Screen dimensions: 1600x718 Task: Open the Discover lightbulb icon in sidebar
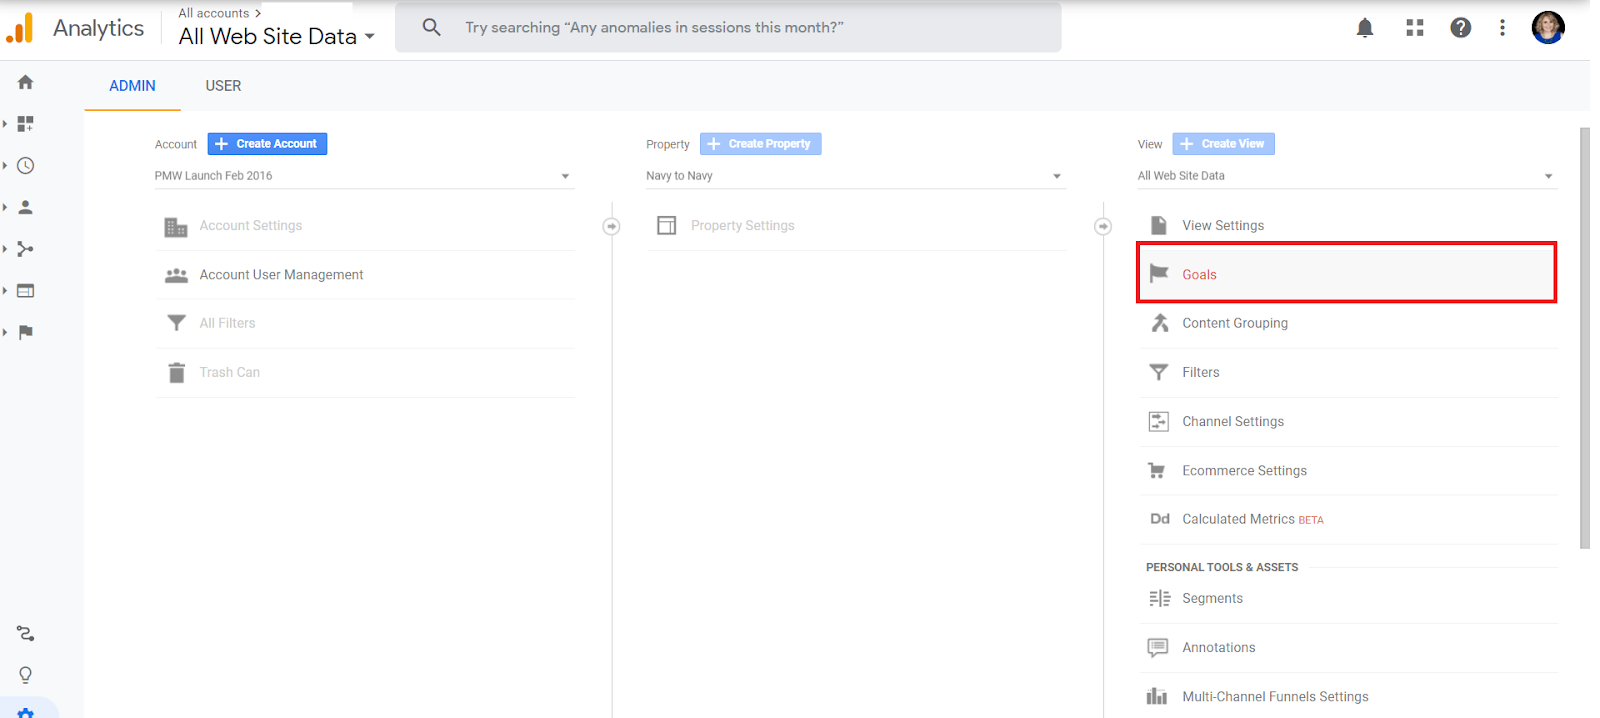(x=26, y=675)
